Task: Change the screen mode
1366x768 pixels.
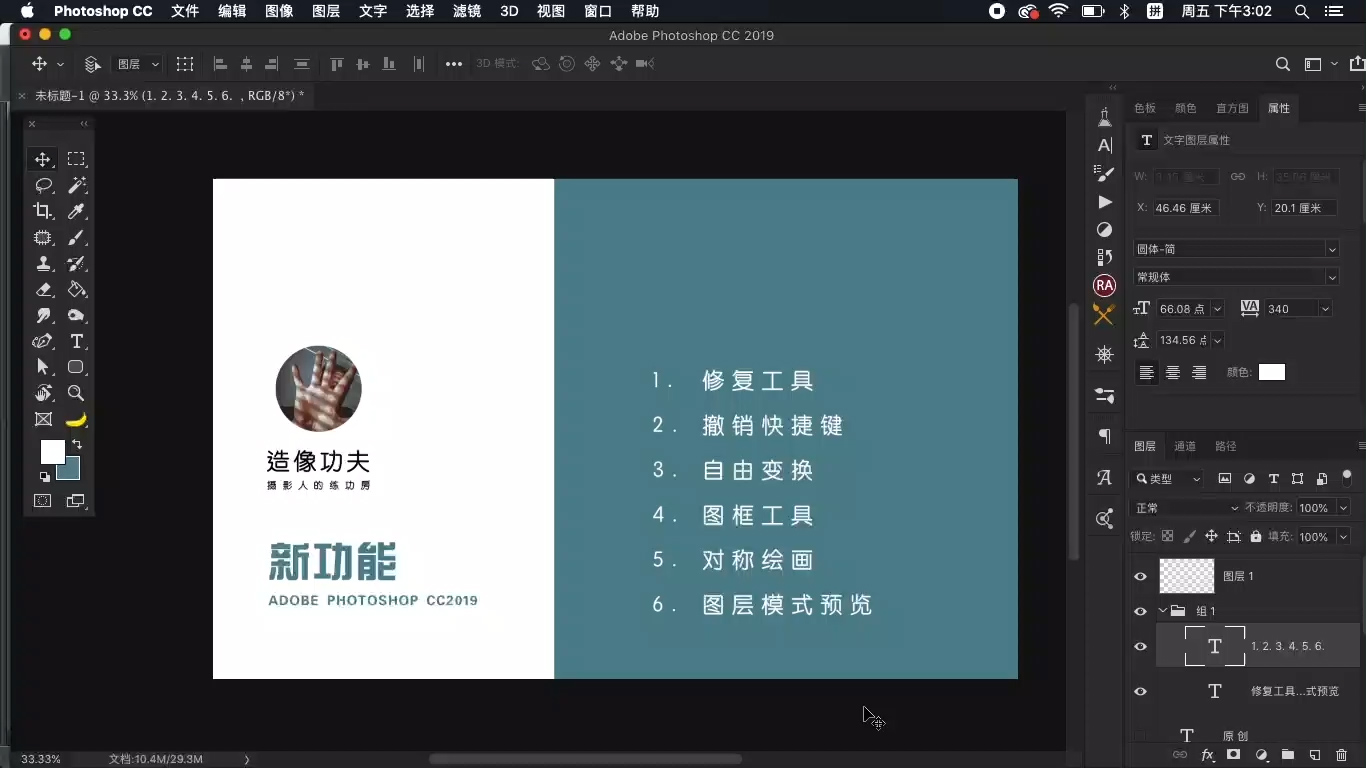Action: click(x=76, y=501)
